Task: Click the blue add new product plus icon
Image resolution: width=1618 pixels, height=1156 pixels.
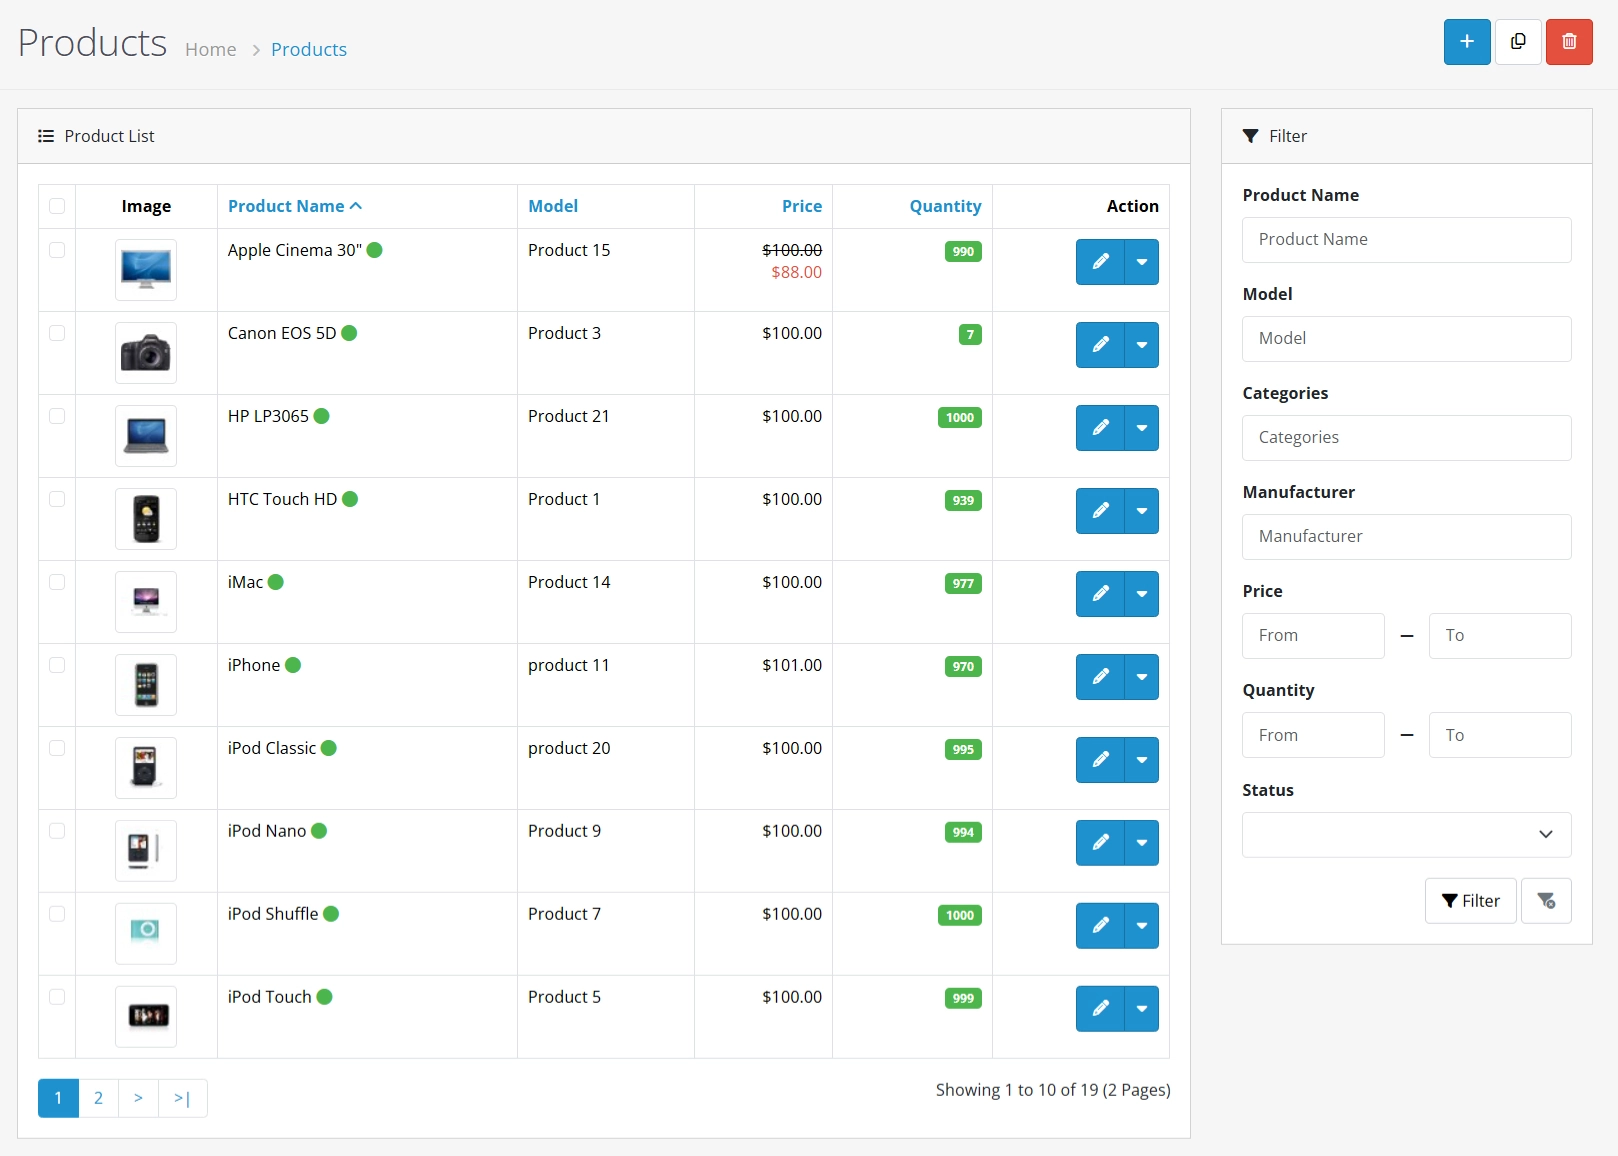Action: point(1466,42)
